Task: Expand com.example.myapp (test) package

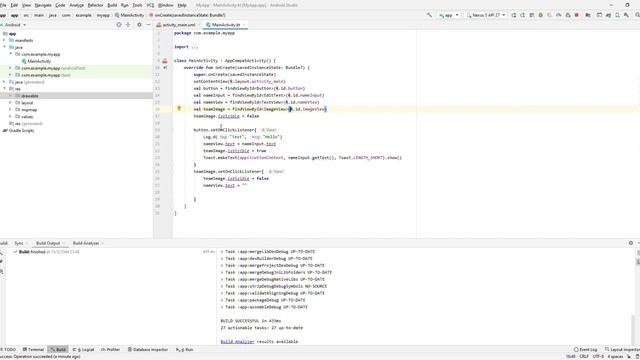Action: (x=11, y=75)
